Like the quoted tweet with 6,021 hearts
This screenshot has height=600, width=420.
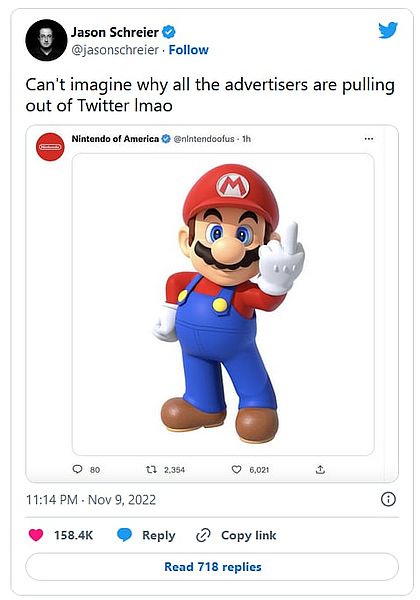tap(237, 469)
